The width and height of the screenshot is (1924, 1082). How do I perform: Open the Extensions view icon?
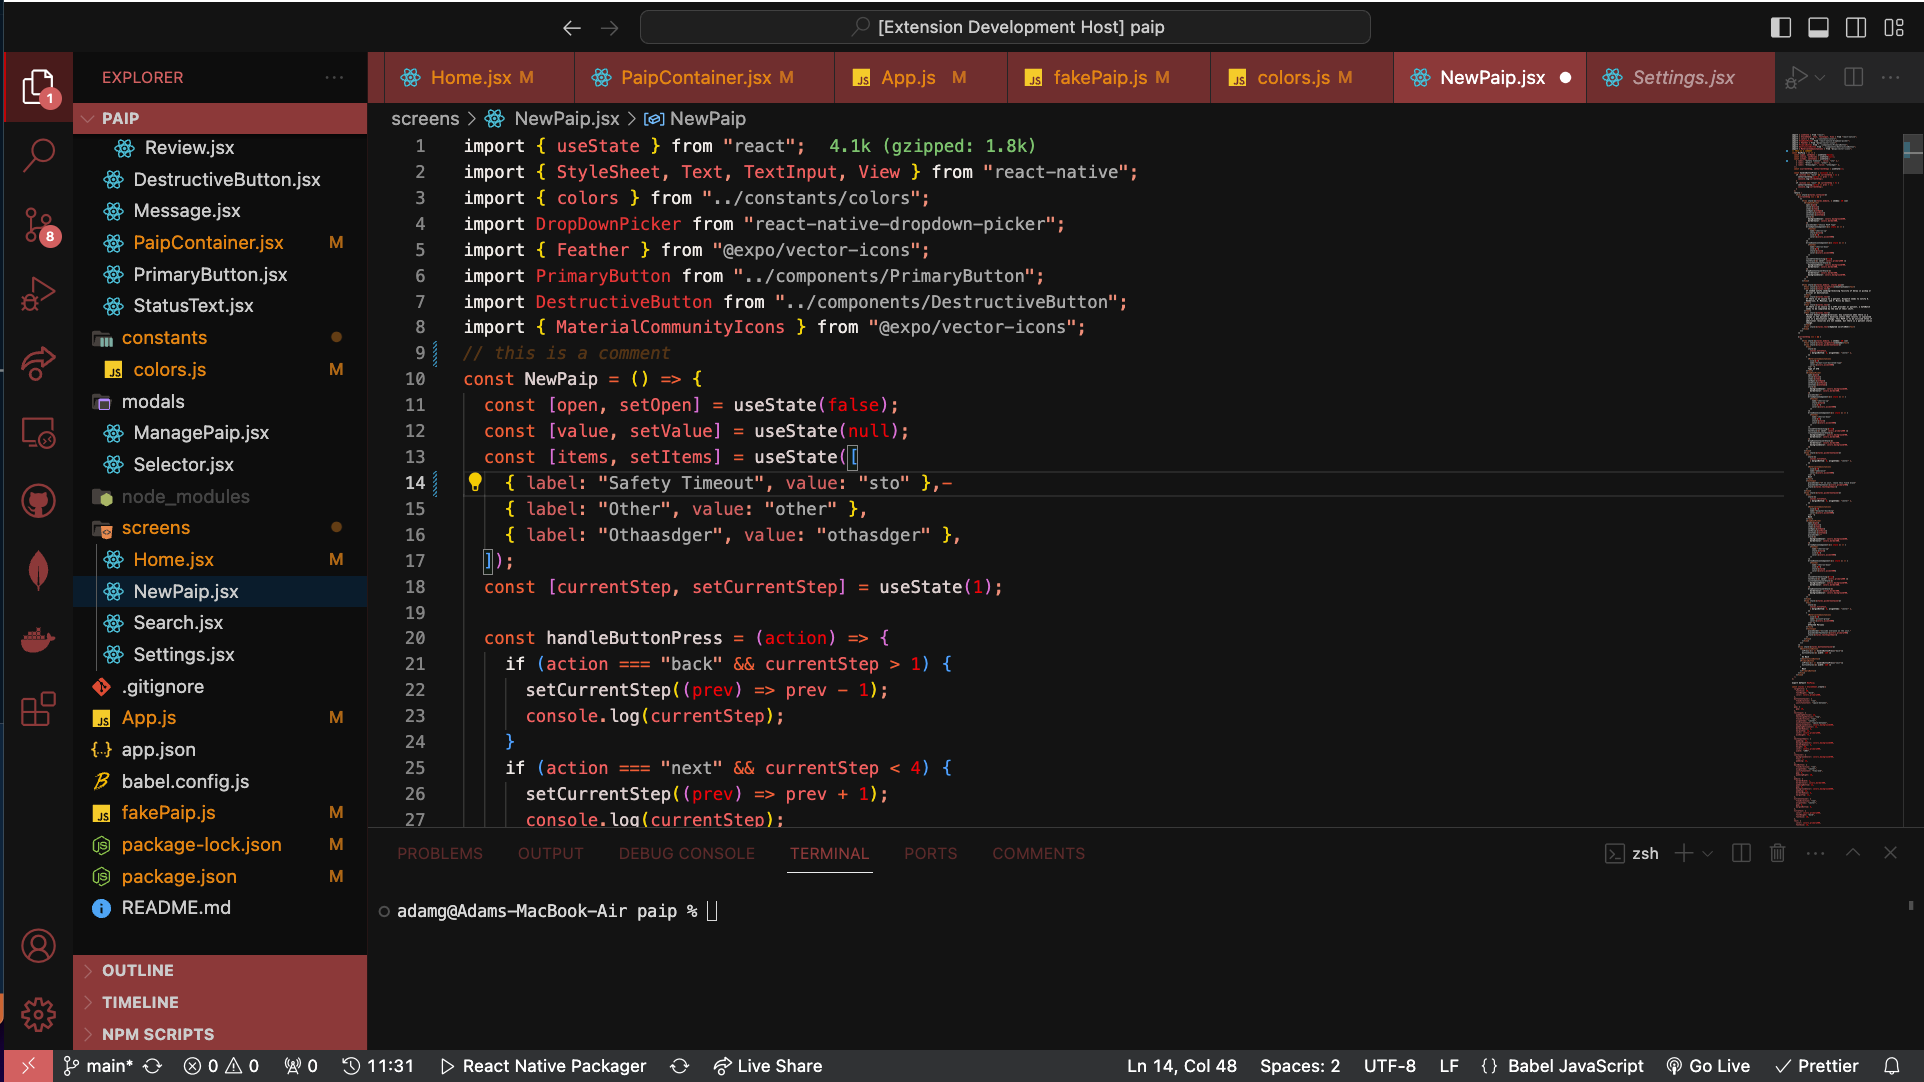pyautogui.click(x=38, y=709)
